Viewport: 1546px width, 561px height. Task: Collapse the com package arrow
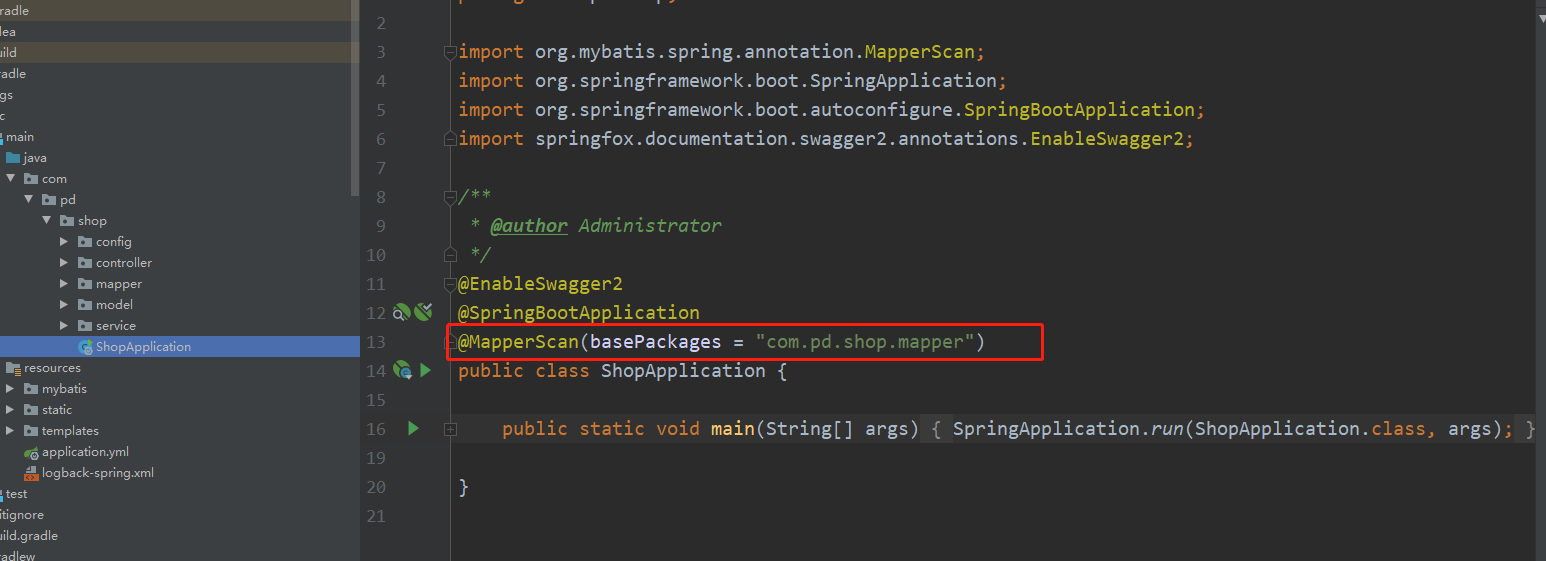pos(11,179)
